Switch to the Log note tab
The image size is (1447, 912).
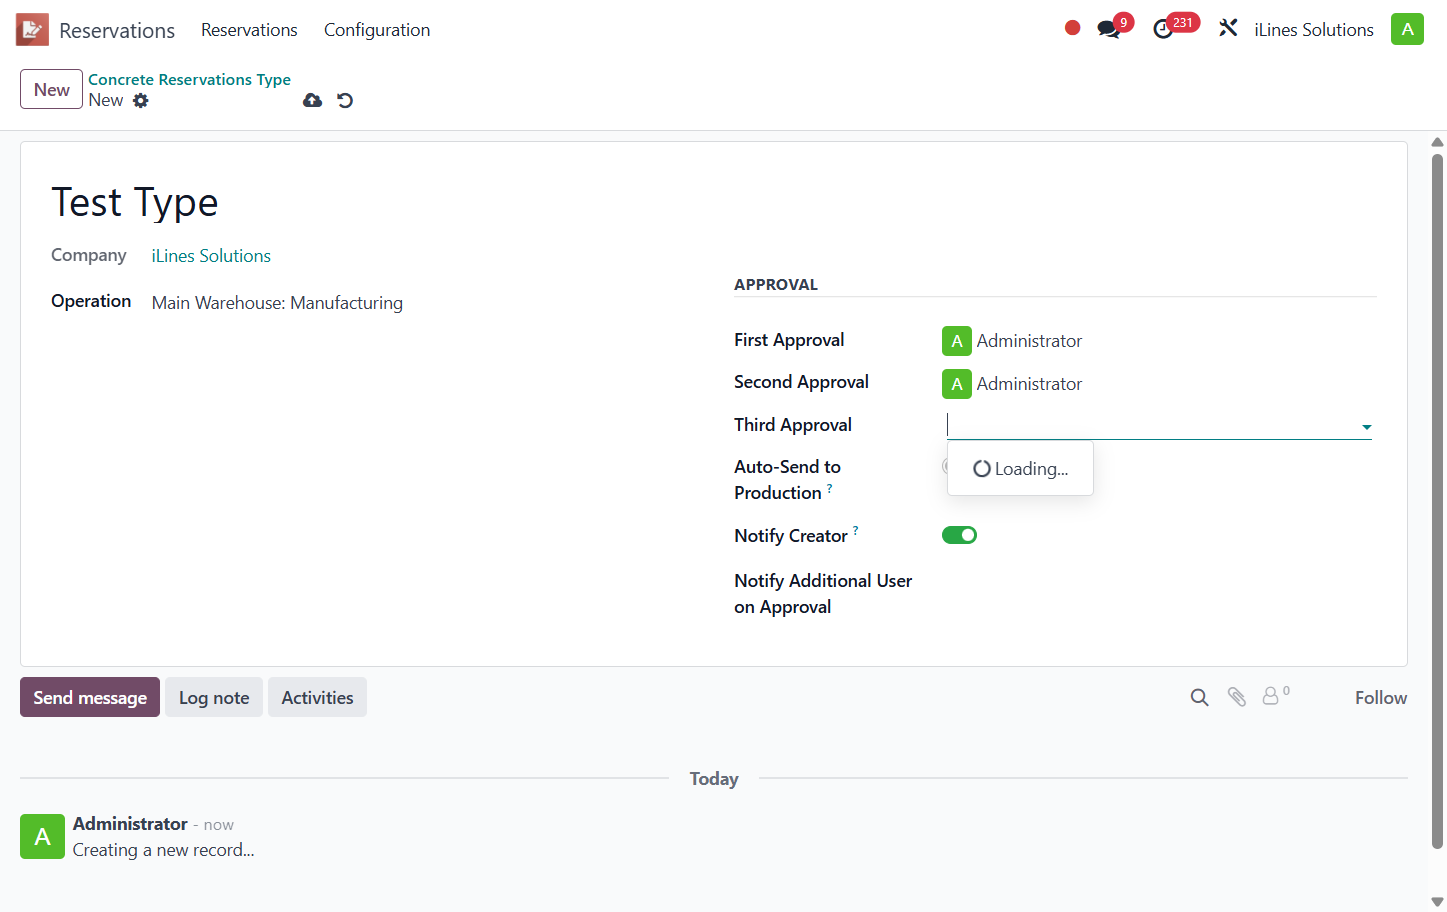pos(214,697)
